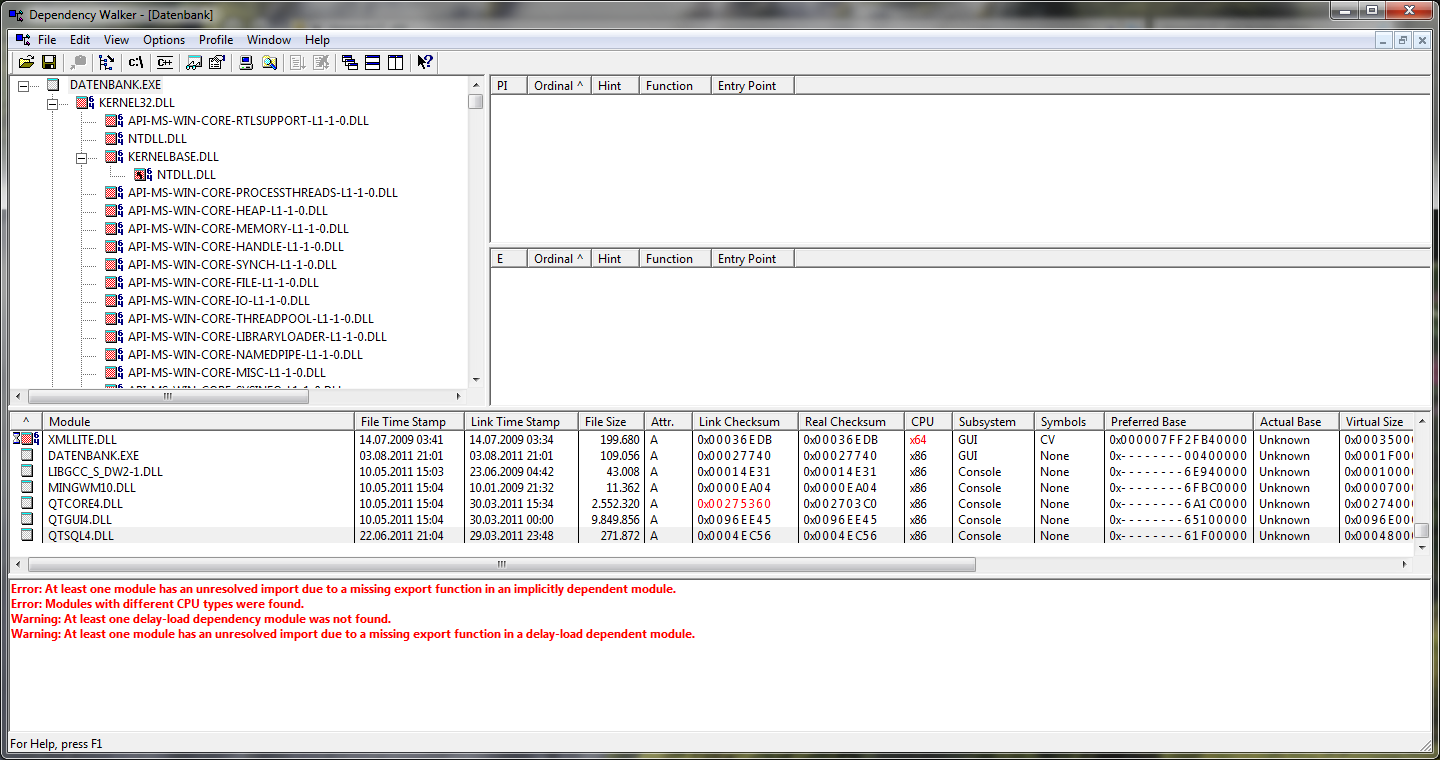Open the System Information computer icon
Screen dimensions: 1440x760
click(x=245, y=62)
